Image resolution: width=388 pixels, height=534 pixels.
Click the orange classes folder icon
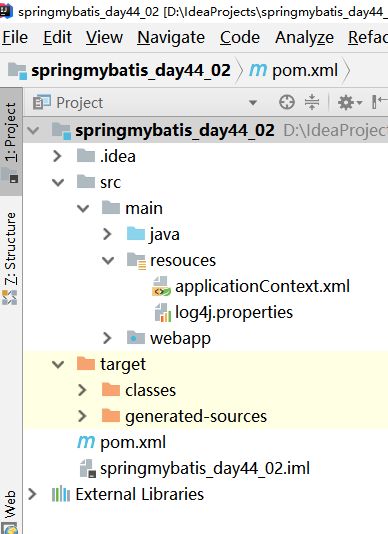pyautogui.click(x=111, y=390)
